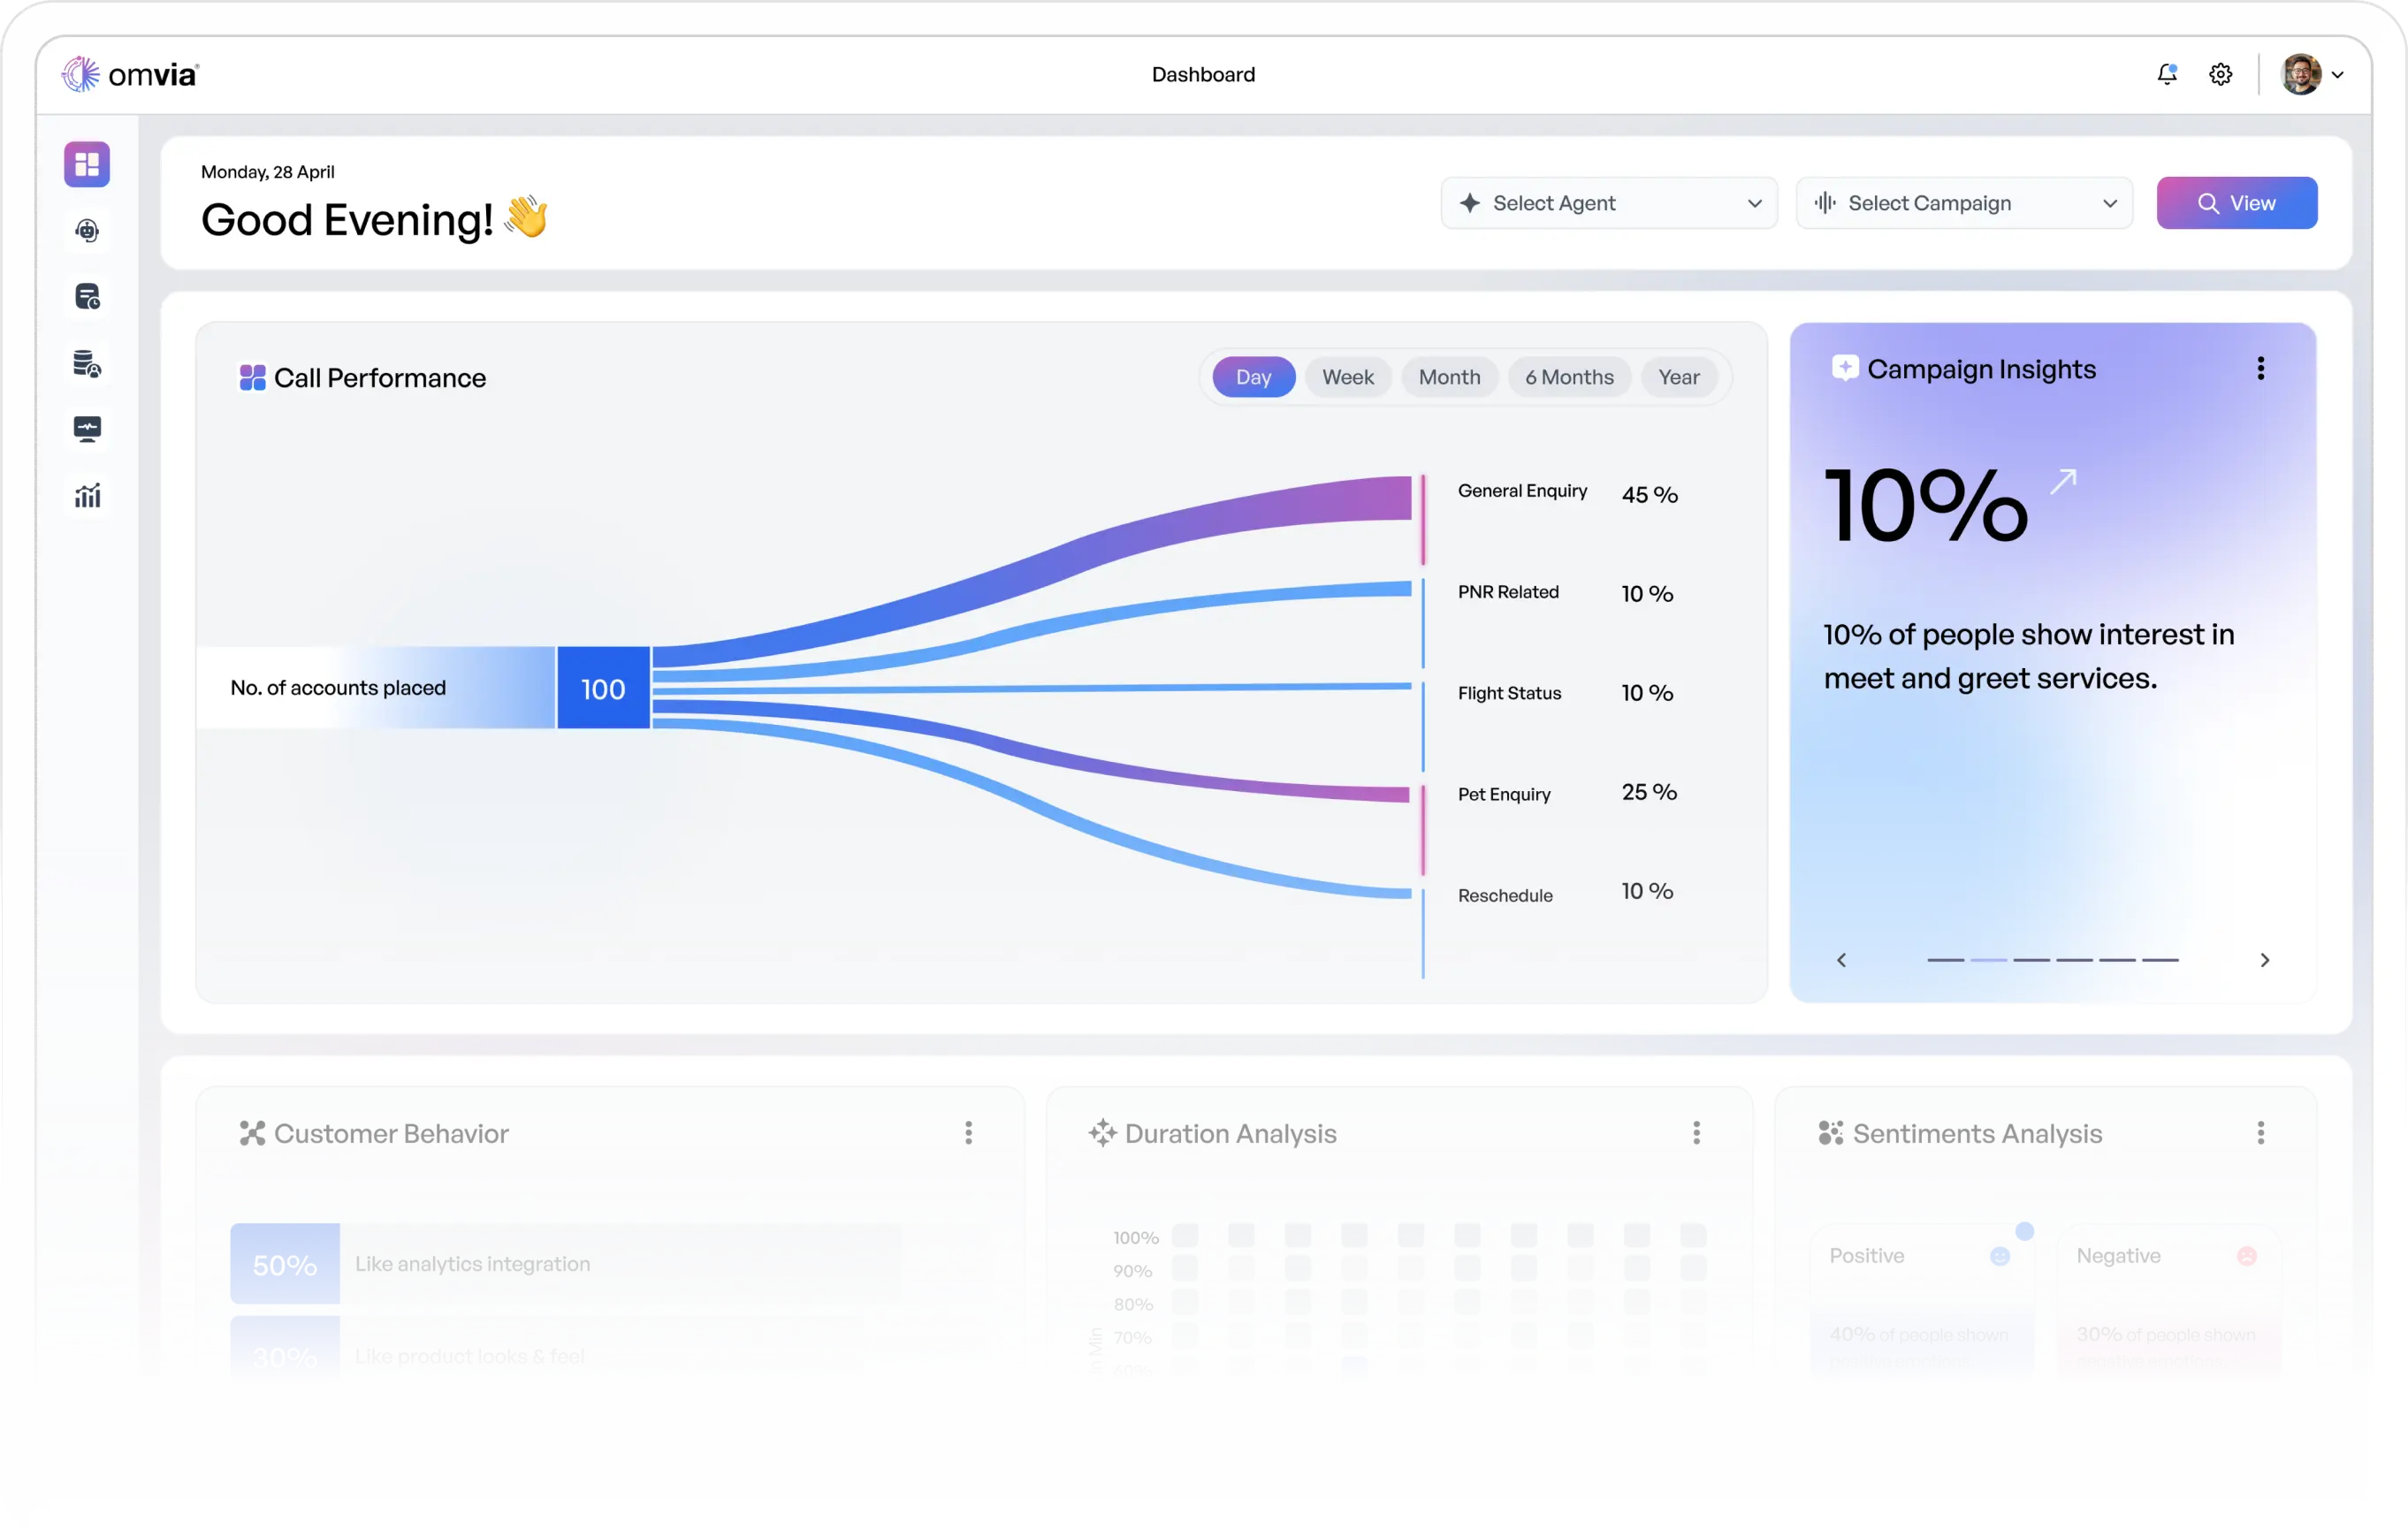2408x1538 pixels.
Task: Click the Campaign Insights sparkle icon
Action: (1845, 368)
